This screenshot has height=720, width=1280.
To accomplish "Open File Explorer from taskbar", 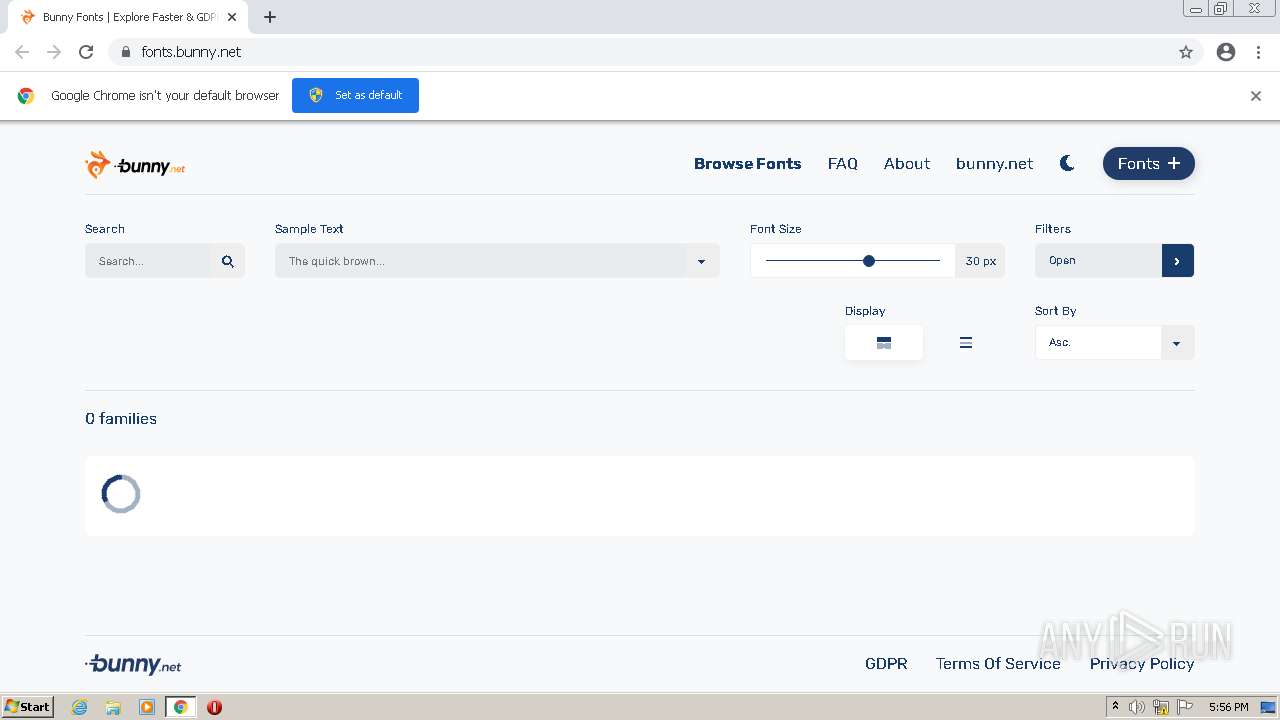I will click(113, 707).
